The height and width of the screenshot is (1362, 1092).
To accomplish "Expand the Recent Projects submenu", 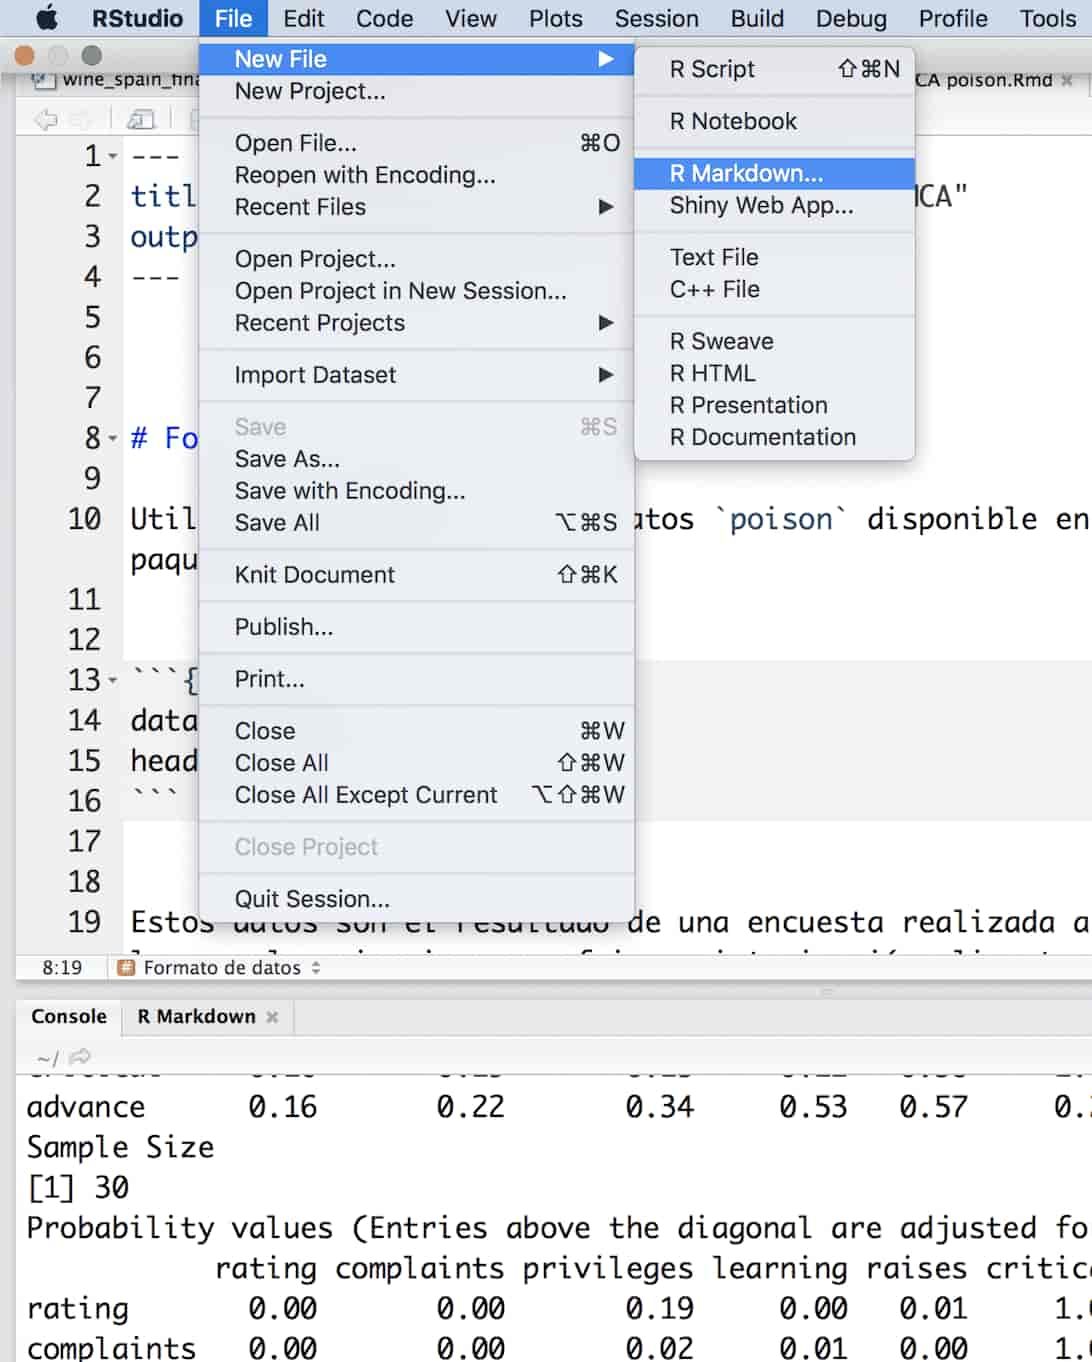I will [x=417, y=323].
